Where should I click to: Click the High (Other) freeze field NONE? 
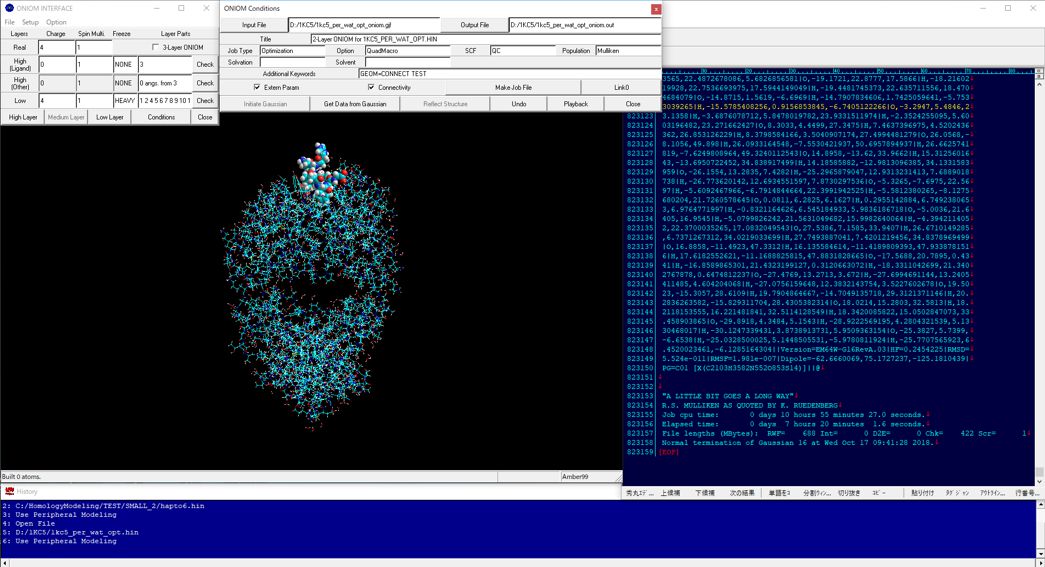123,83
